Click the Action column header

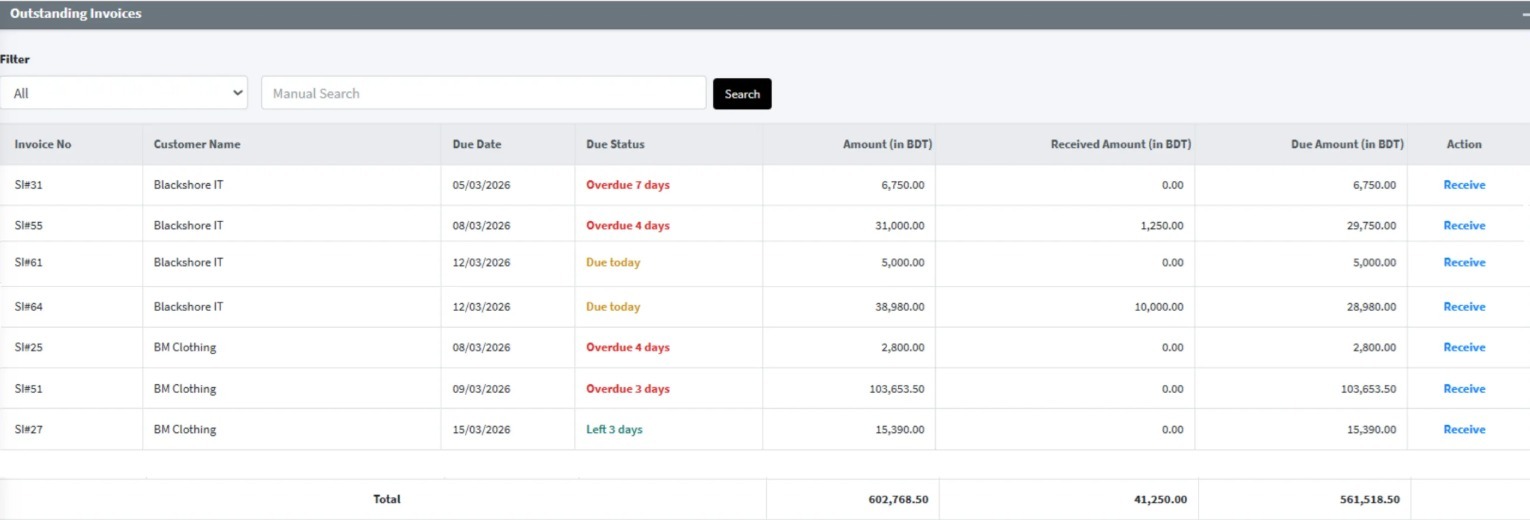pos(1464,144)
